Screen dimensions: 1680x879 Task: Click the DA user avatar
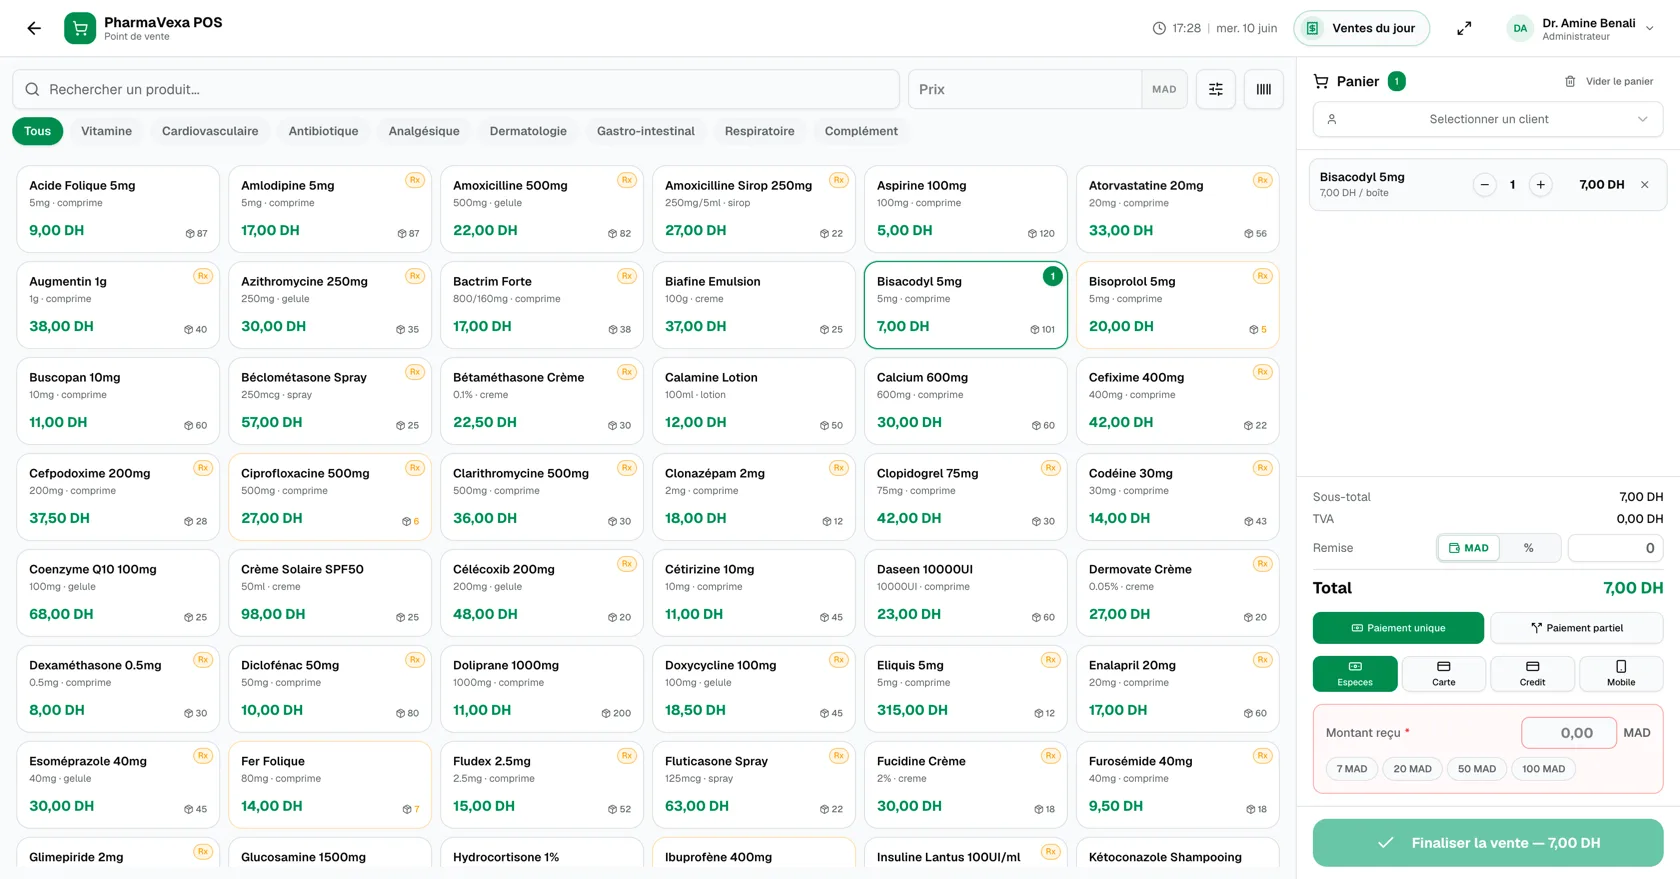click(1520, 28)
